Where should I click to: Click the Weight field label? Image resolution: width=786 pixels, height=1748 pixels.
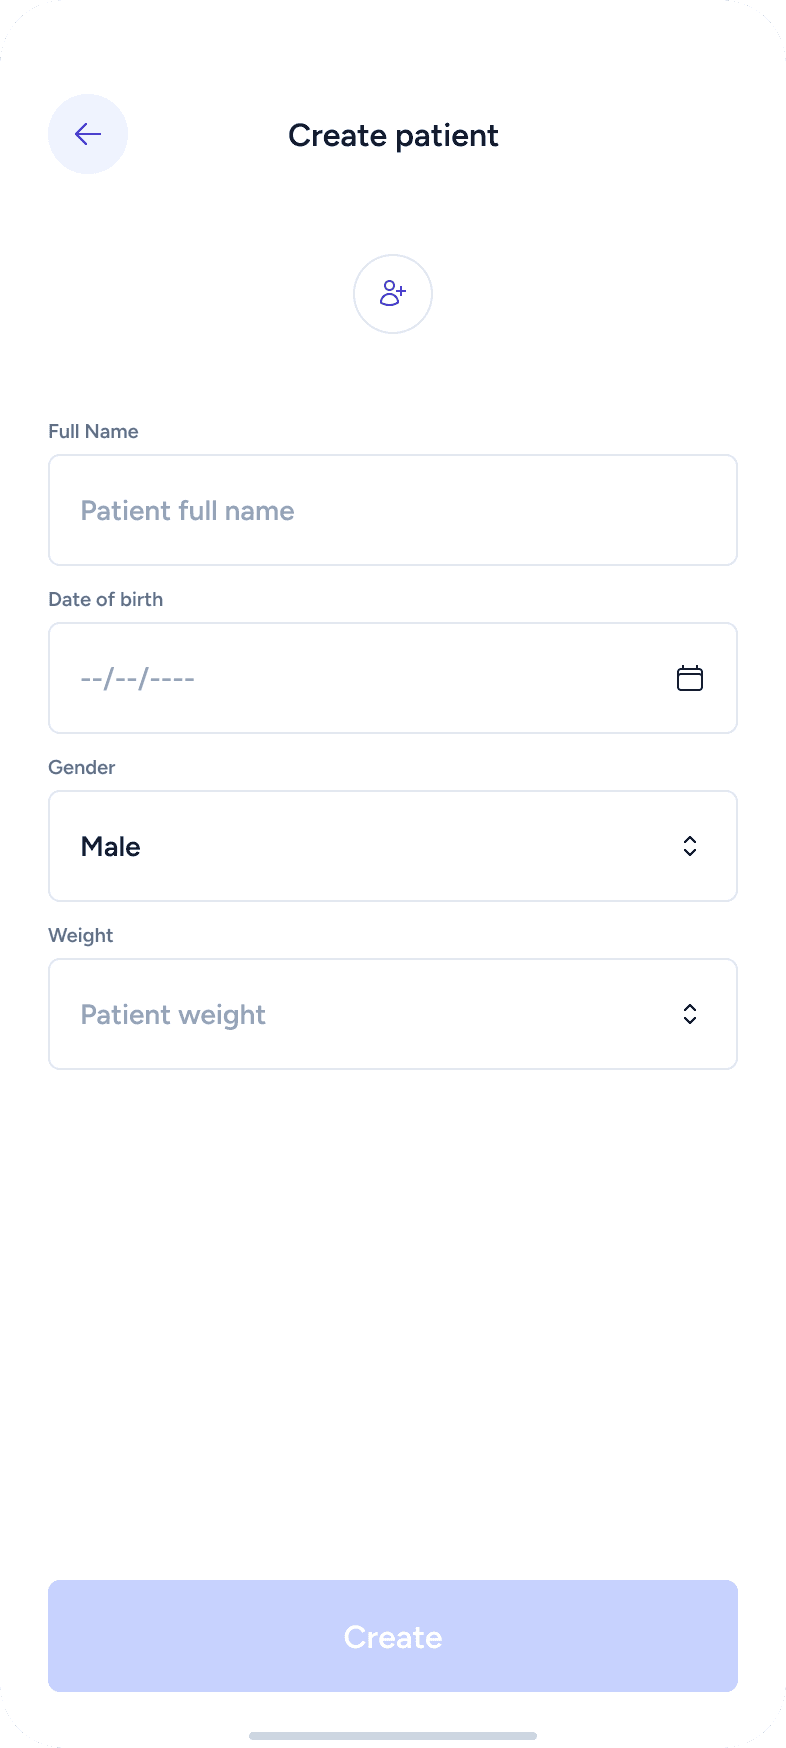point(80,935)
